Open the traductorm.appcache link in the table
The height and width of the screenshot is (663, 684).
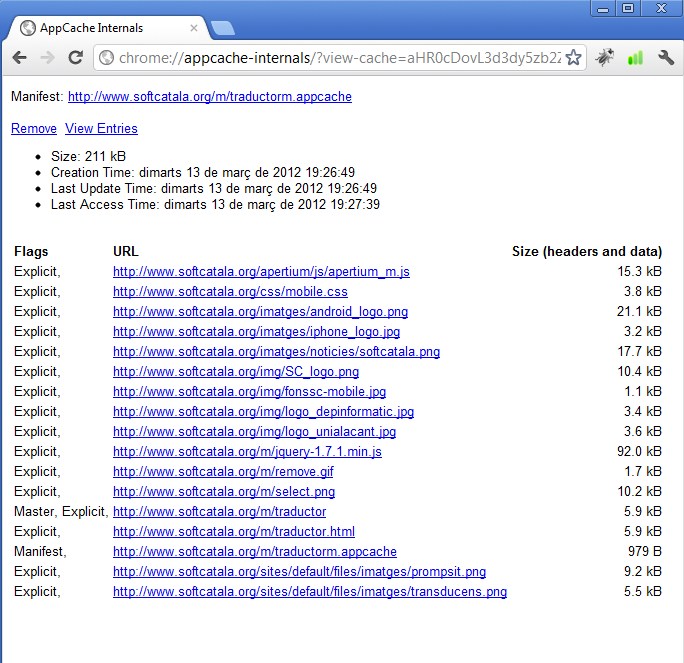coord(255,552)
